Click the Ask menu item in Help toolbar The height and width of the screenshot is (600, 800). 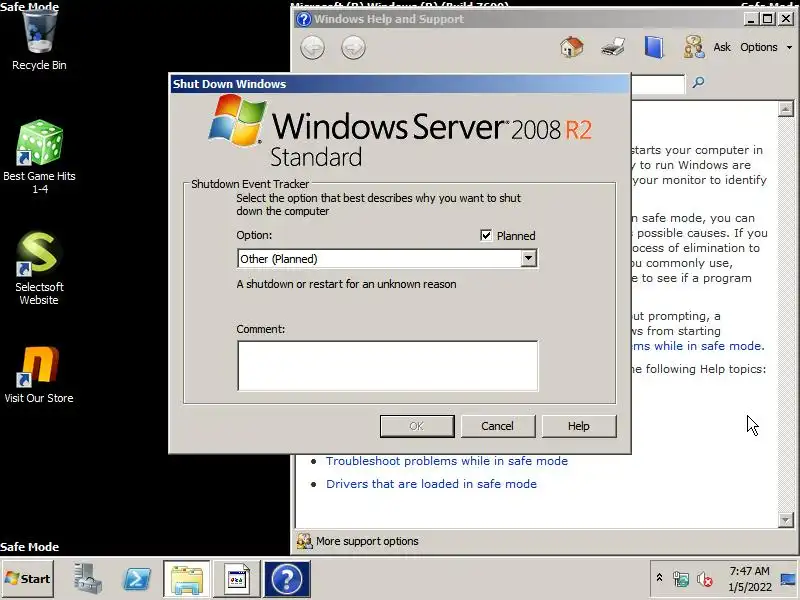(722, 47)
